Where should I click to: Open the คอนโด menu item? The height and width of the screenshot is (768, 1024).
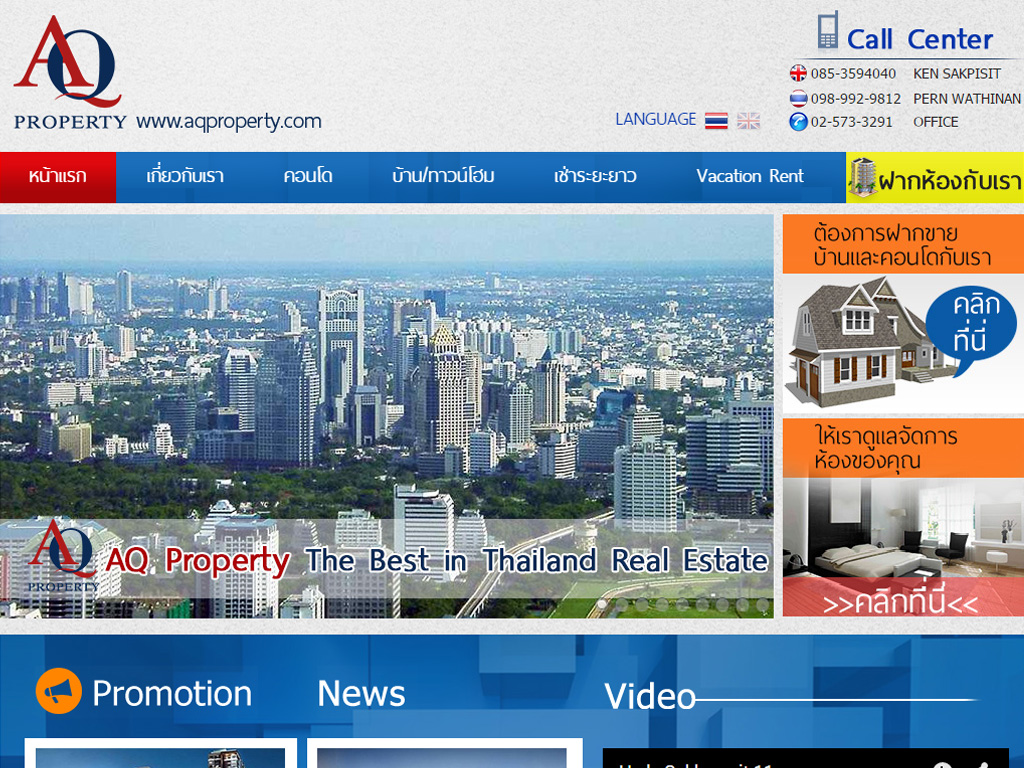pos(308,177)
